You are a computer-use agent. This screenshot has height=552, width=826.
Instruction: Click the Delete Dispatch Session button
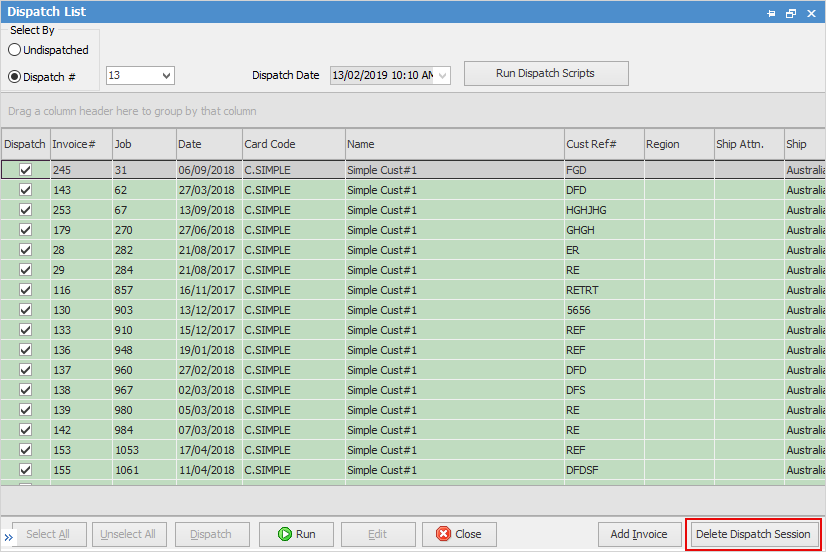coord(753,534)
